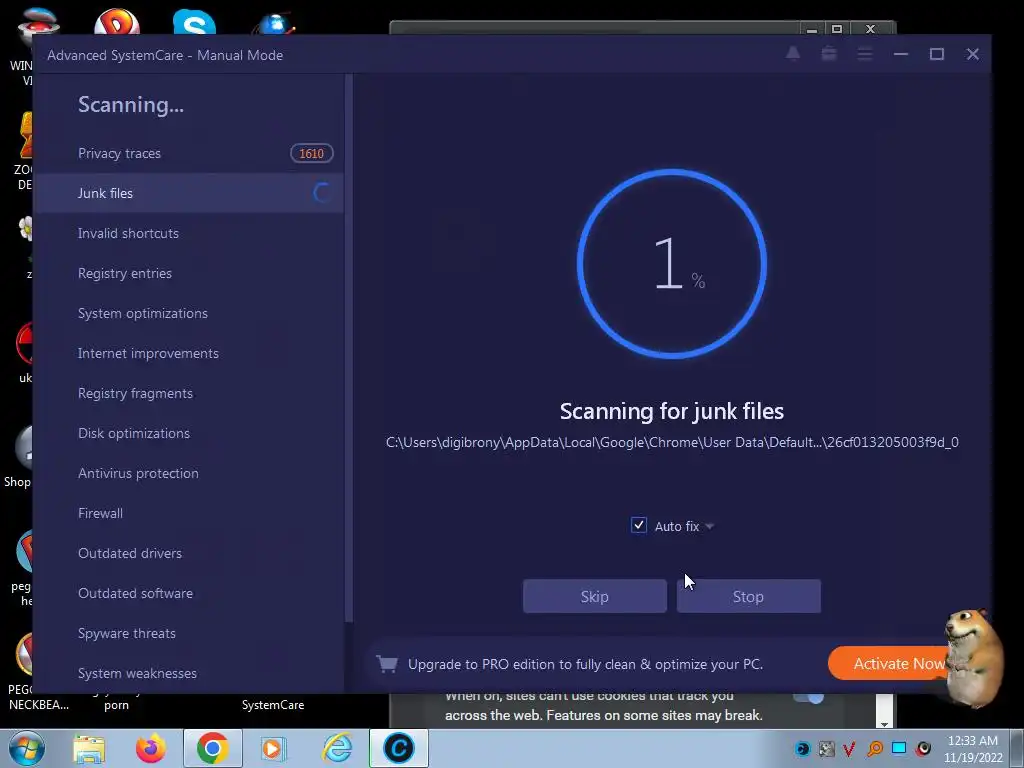Image resolution: width=1024 pixels, height=768 pixels.
Task: Select the Advanced SystemCare taskbar button
Action: (x=398, y=748)
